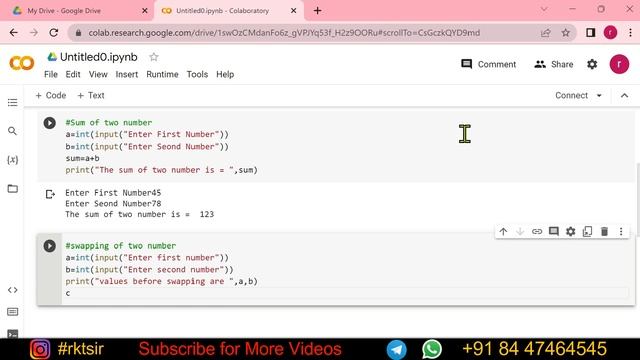The width and height of the screenshot is (640, 360).
Task: Toggle the browser side panel
Action: 590,33
